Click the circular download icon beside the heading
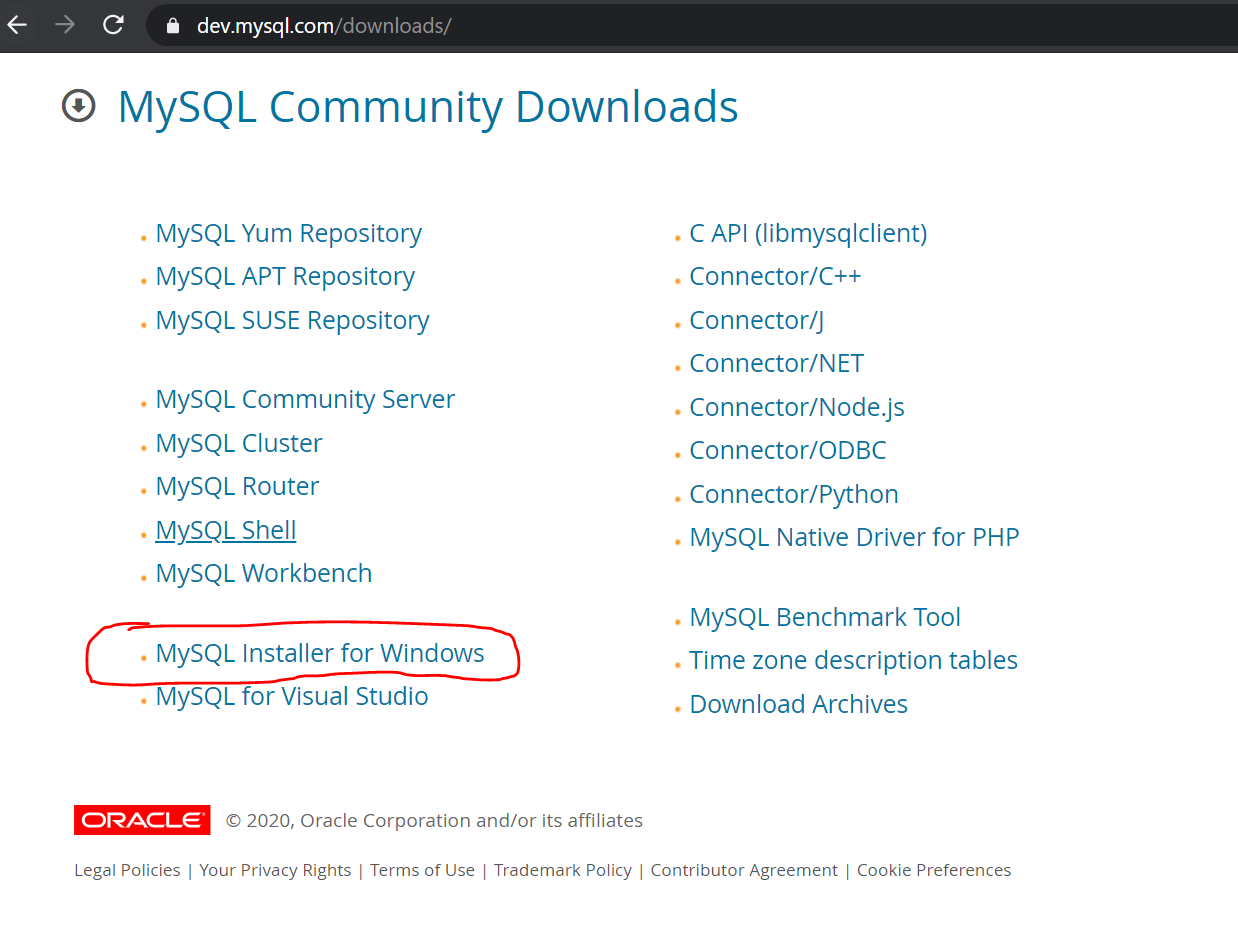The height and width of the screenshot is (928, 1238). (79, 105)
